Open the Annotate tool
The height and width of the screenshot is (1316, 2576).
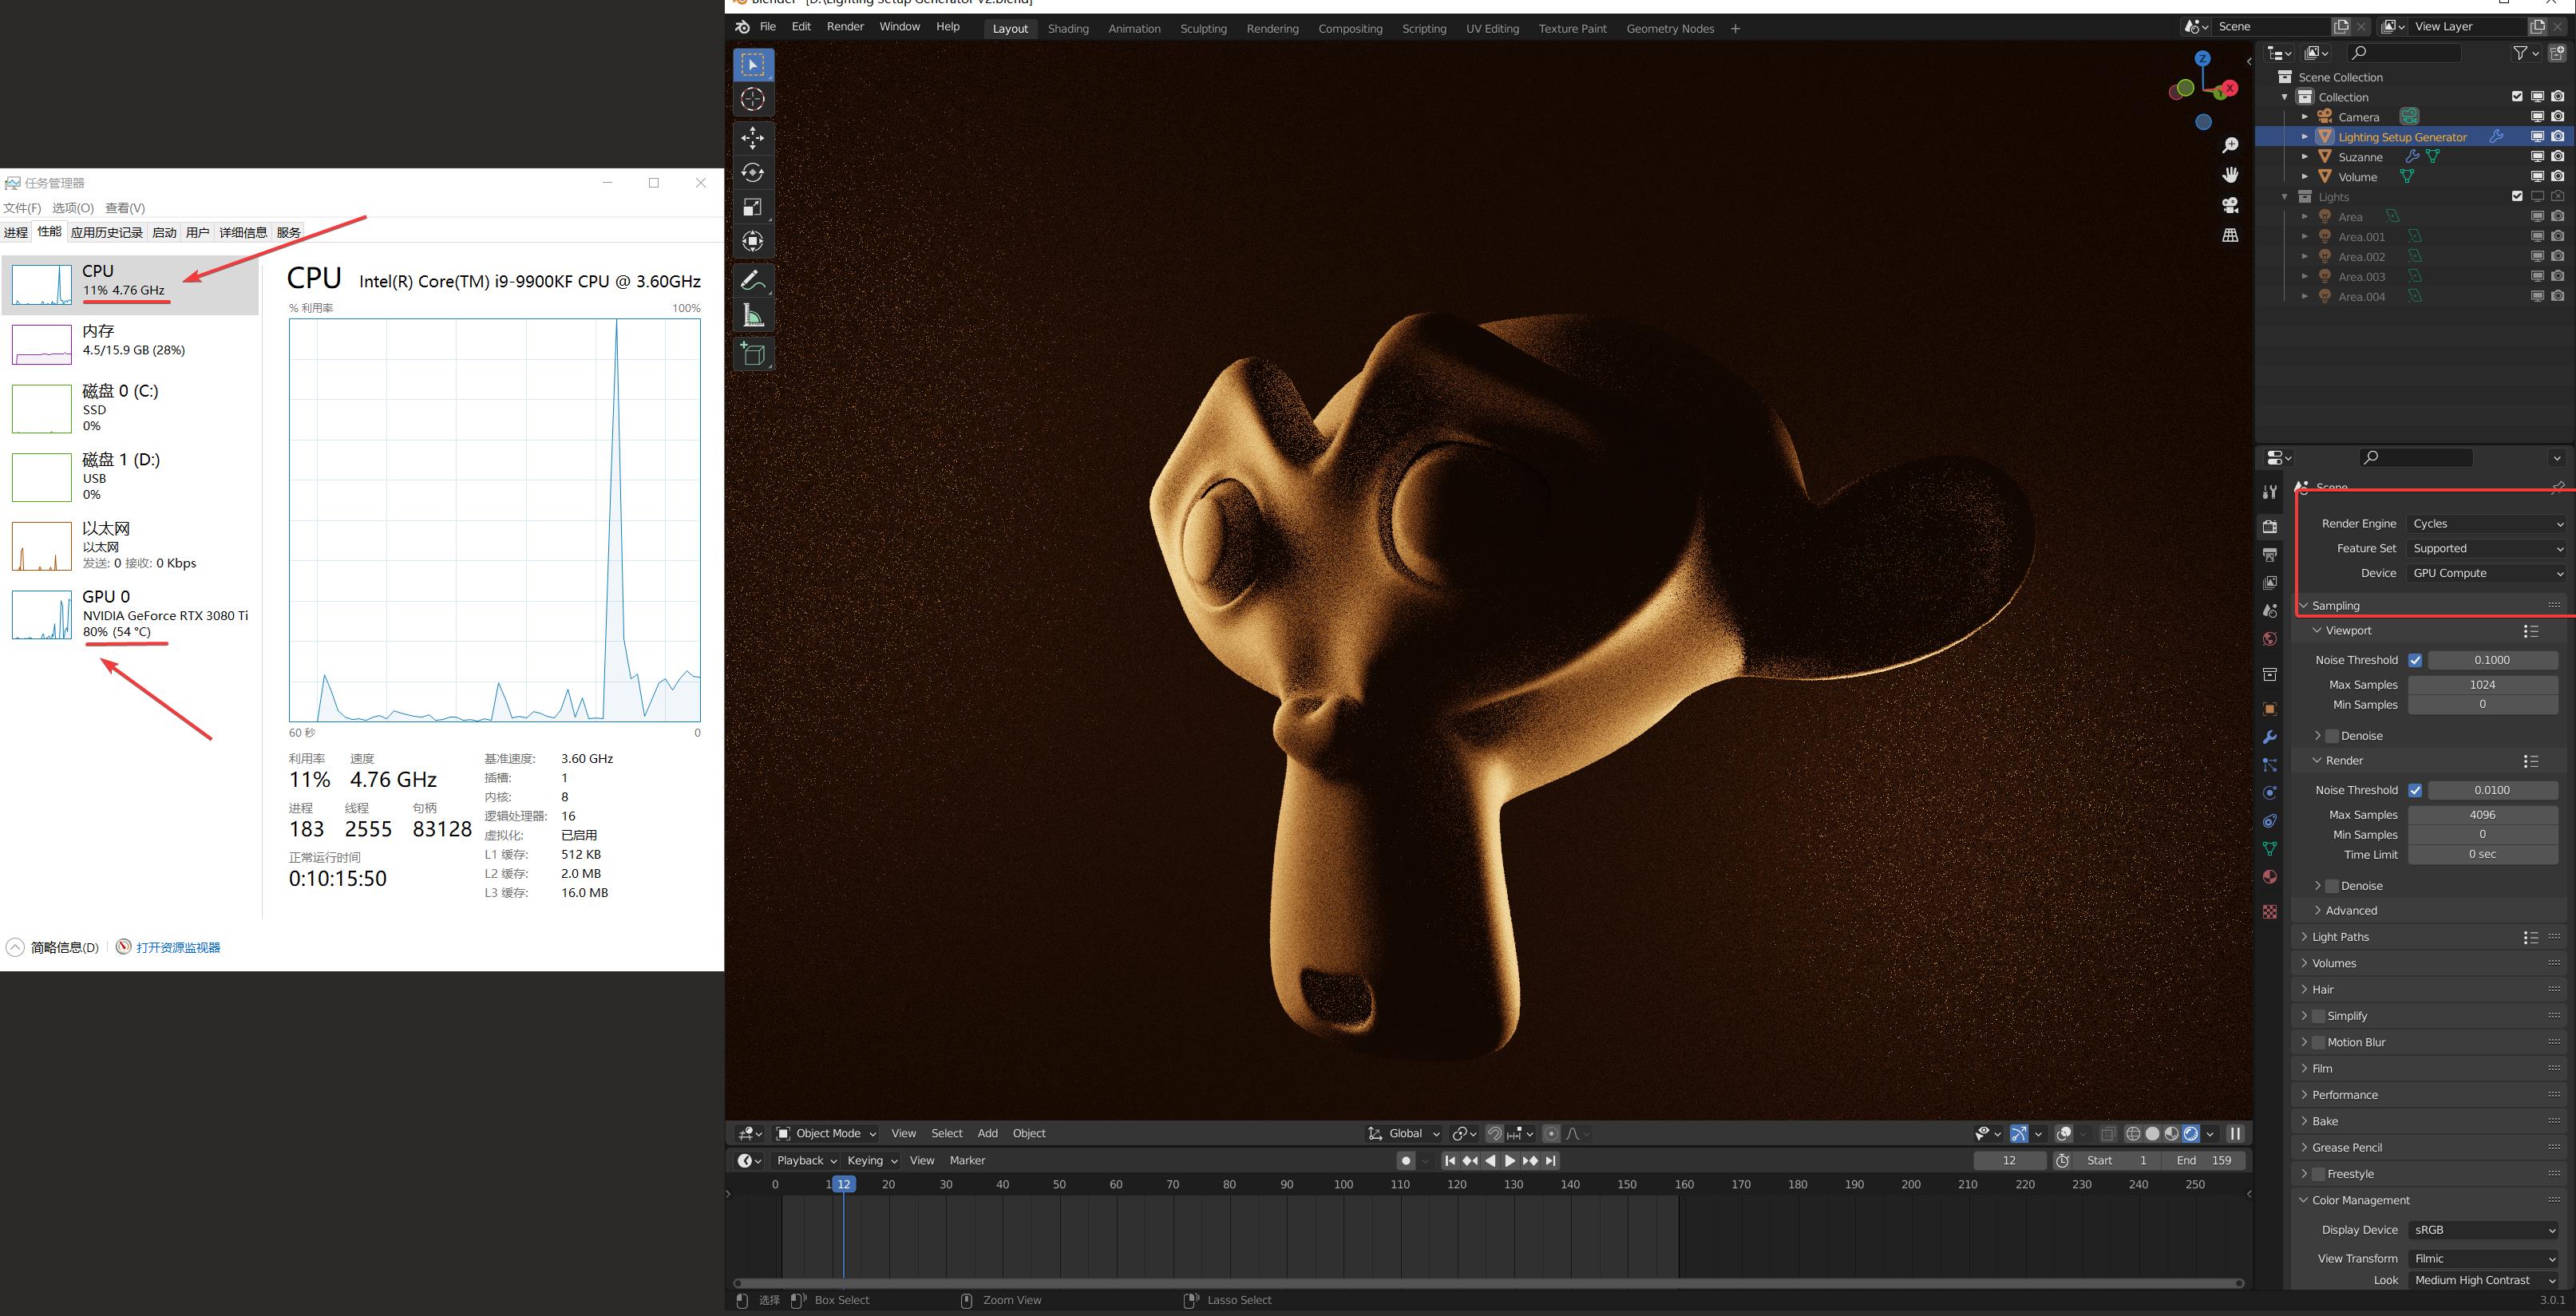[753, 279]
